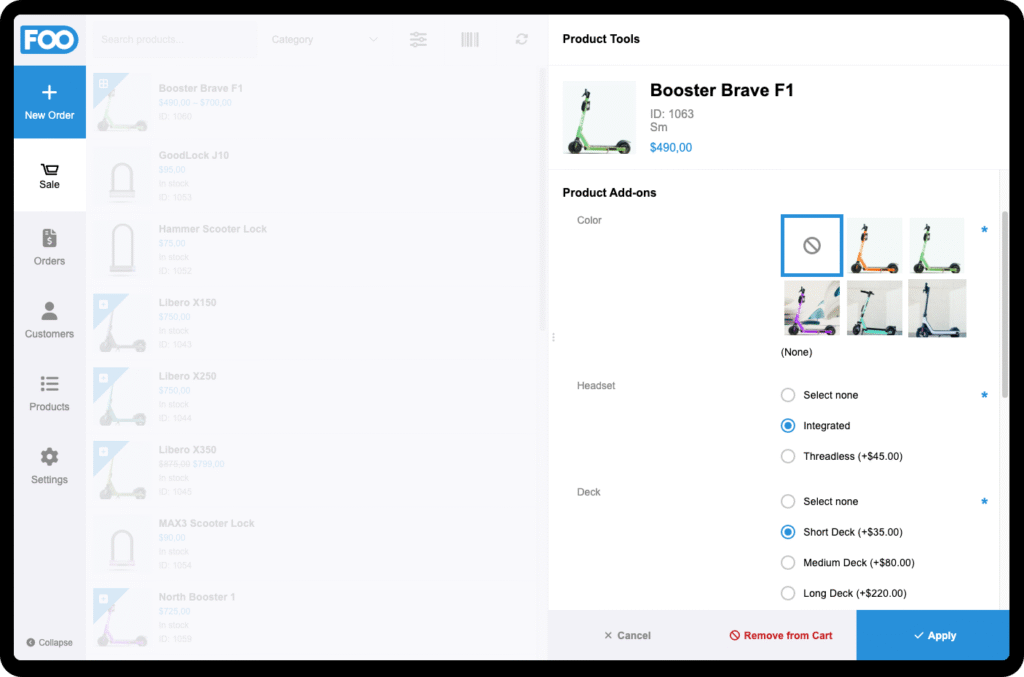
Task: Select the Long Deck radio option
Action: point(788,593)
